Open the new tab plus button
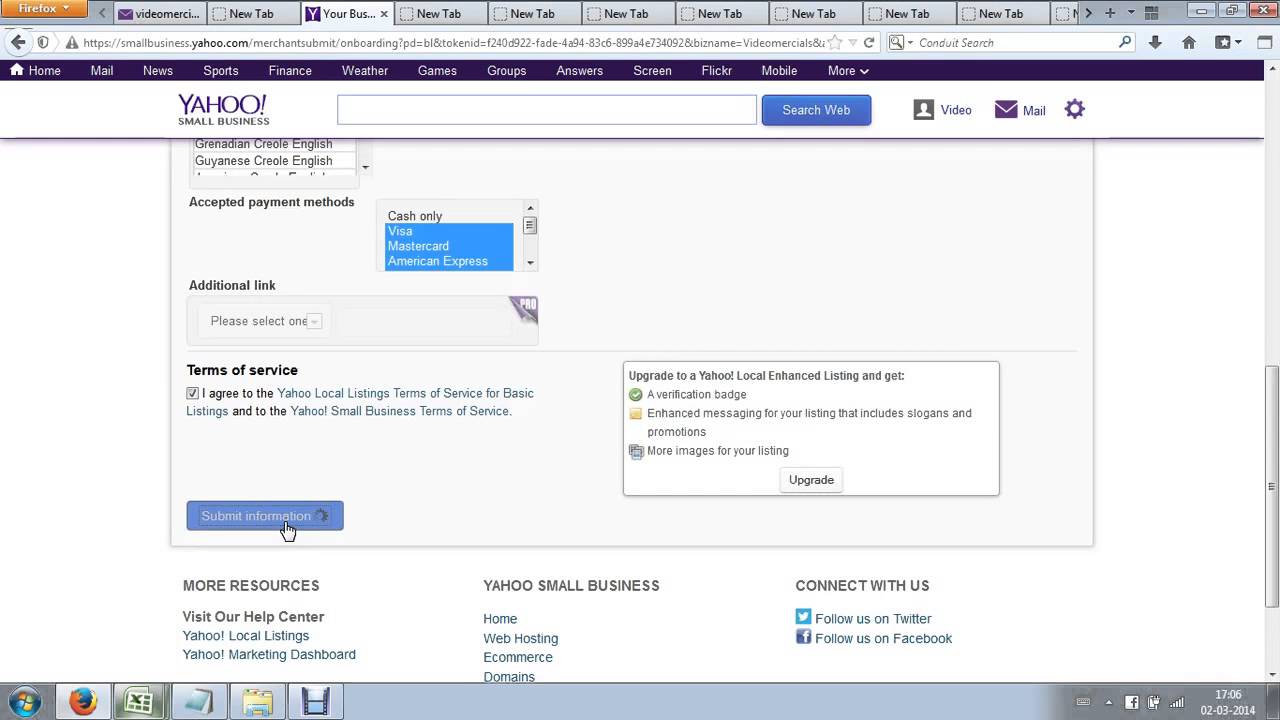Screen dimensions: 1280x720 [1109, 13]
